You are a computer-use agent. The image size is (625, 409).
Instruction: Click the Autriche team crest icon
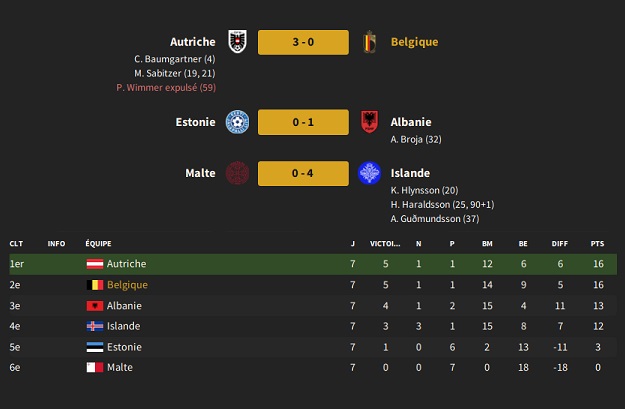(x=237, y=41)
